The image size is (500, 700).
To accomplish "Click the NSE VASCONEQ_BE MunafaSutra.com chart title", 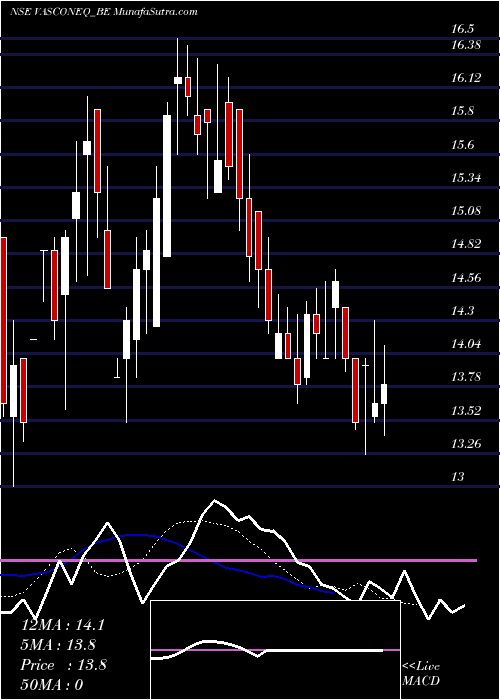I will 103,12.
